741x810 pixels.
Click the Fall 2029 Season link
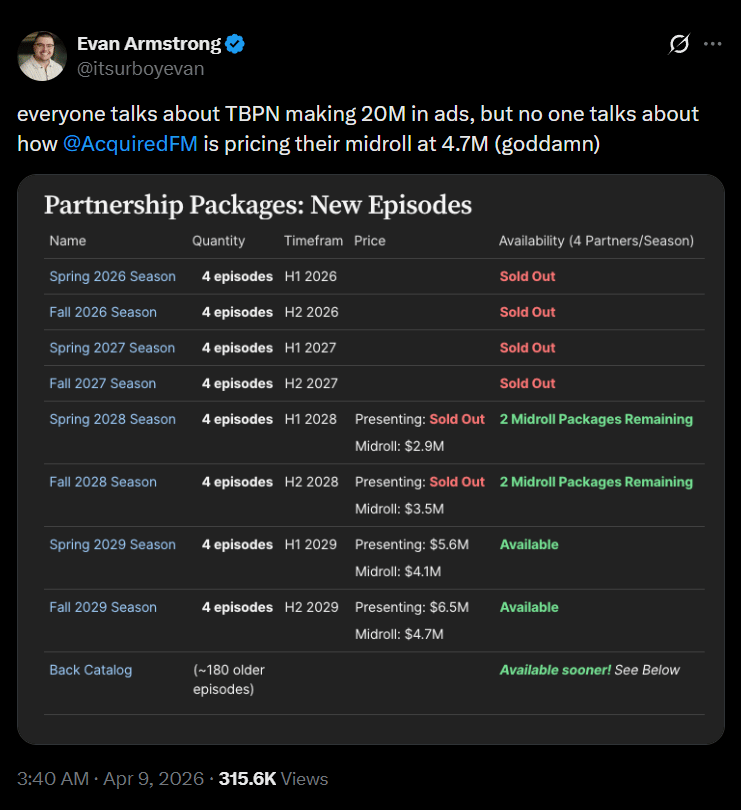103,607
